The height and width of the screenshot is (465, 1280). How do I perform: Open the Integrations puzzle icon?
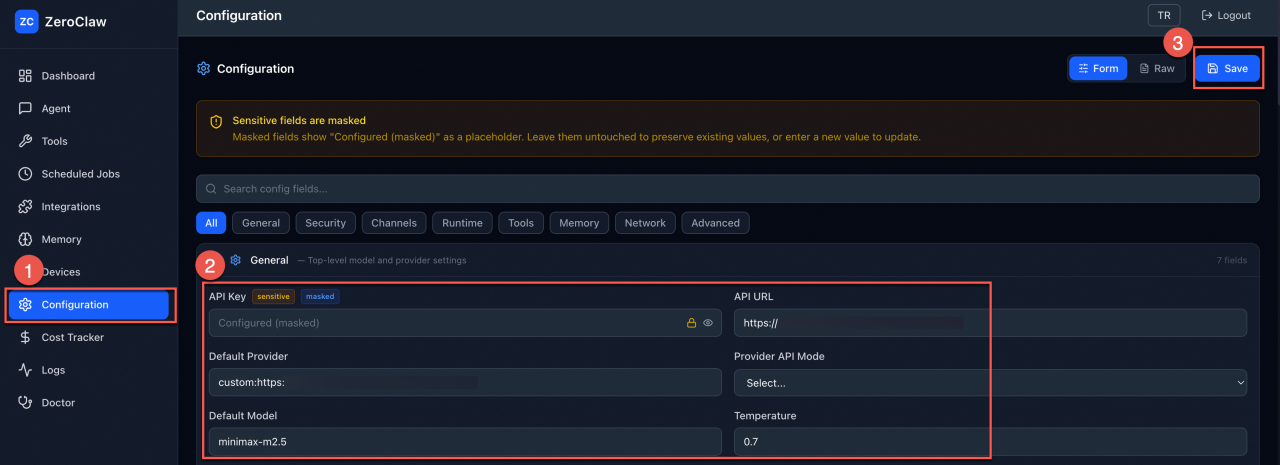coord(25,207)
